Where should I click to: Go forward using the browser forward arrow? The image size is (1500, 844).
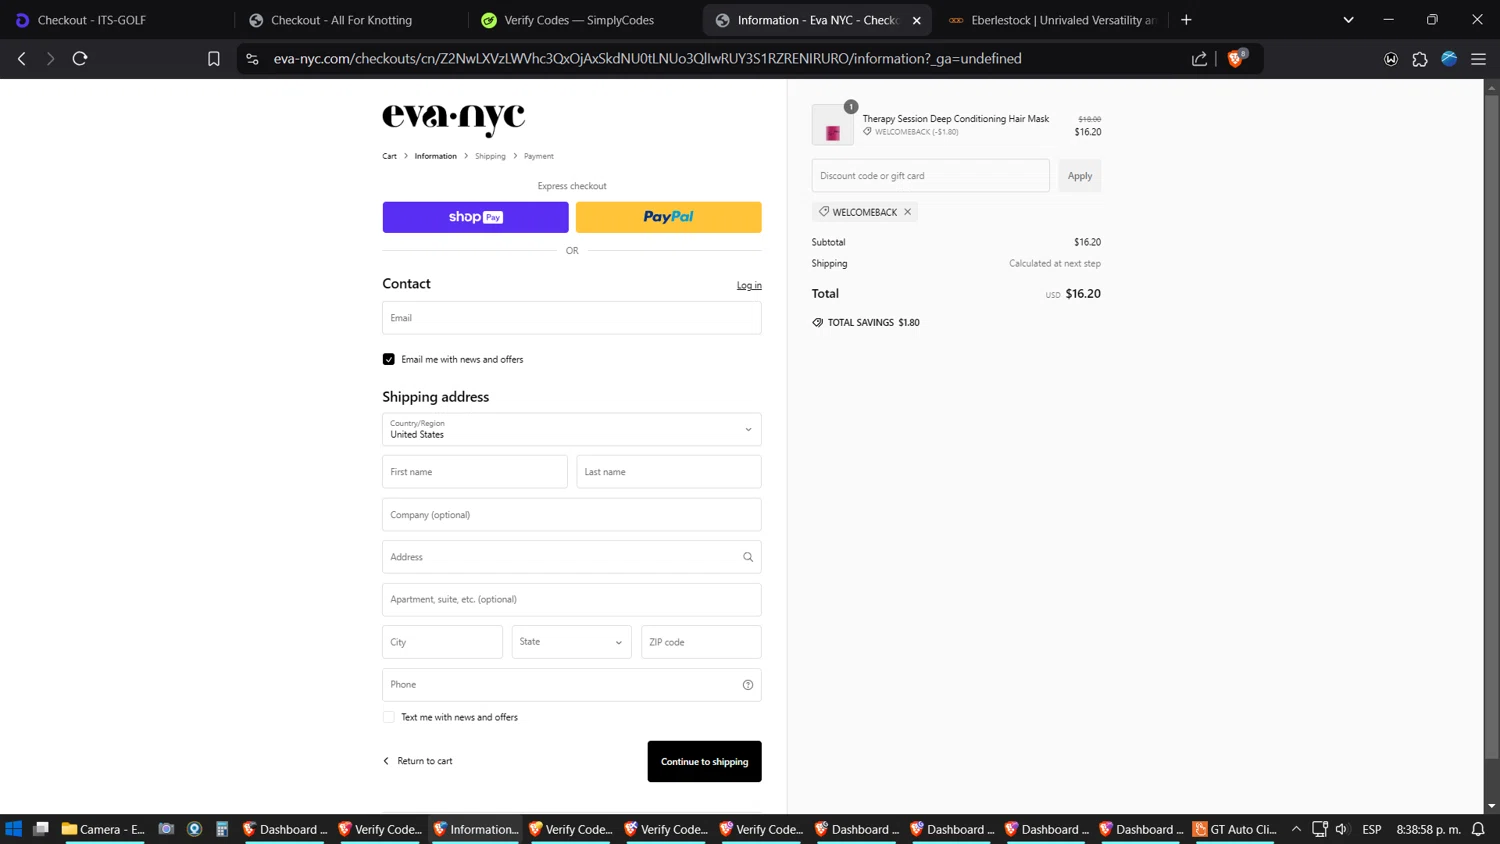point(50,59)
